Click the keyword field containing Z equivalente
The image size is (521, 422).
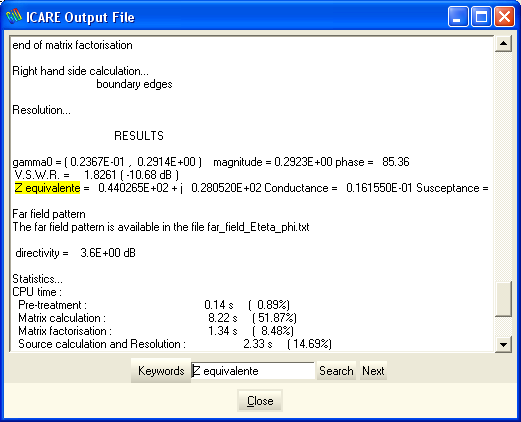[x=253, y=371]
